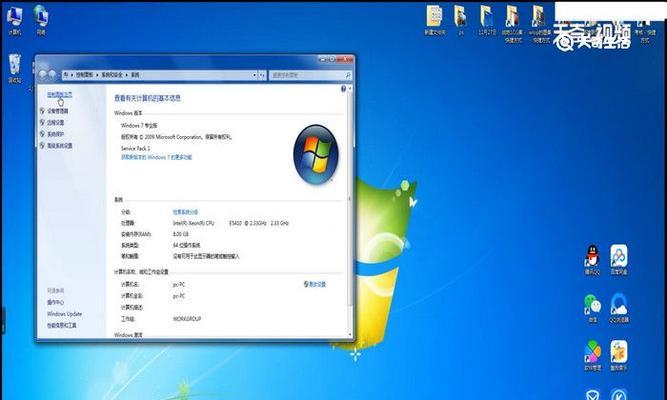The width and height of the screenshot is (667, 400).
Task: Click the WORKGROUP workgroup value
Action: click(187, 319)
